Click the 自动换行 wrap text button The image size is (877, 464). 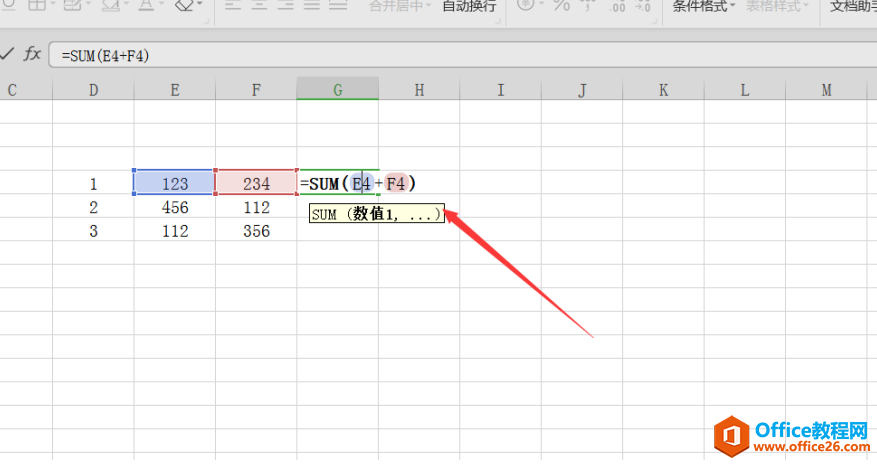[469, 6]
